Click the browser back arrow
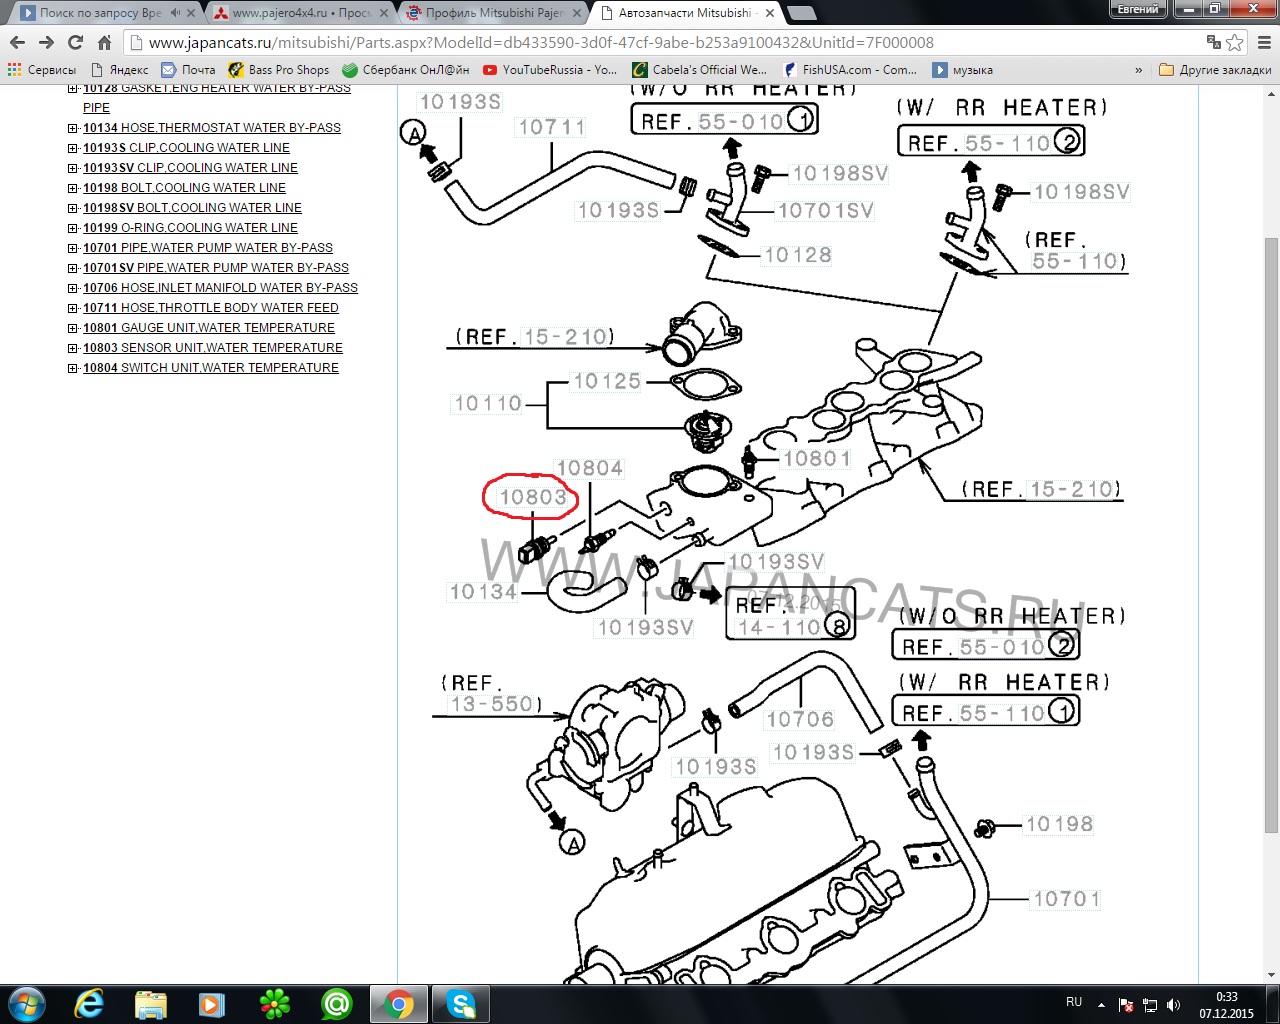 point(17,42)
